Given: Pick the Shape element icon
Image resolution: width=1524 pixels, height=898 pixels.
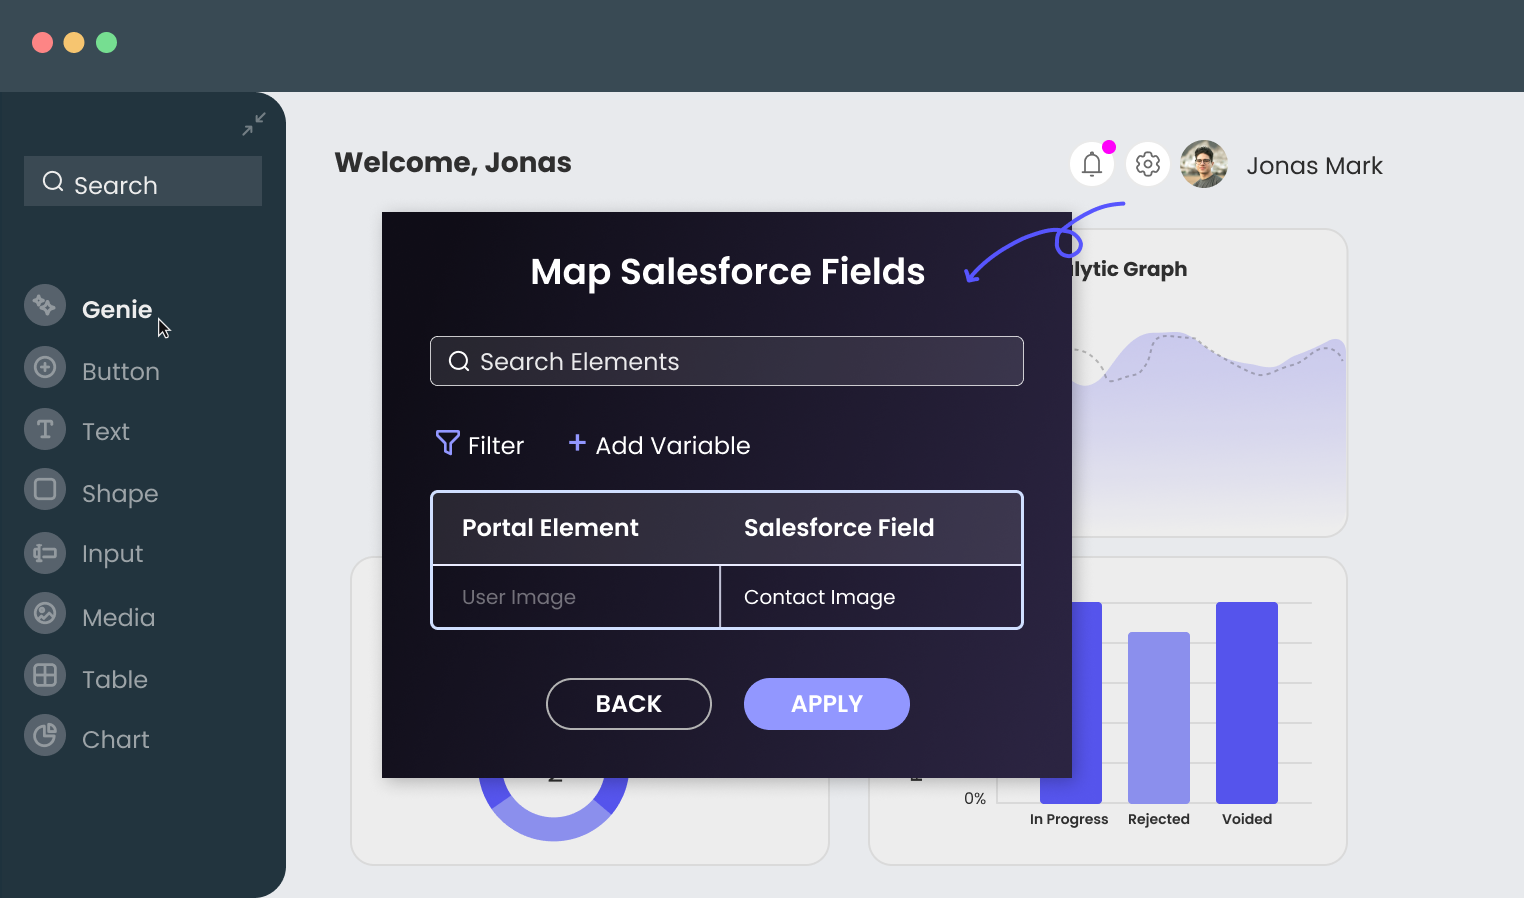Looking at the screenshot, I should click(x=45, y=490).
